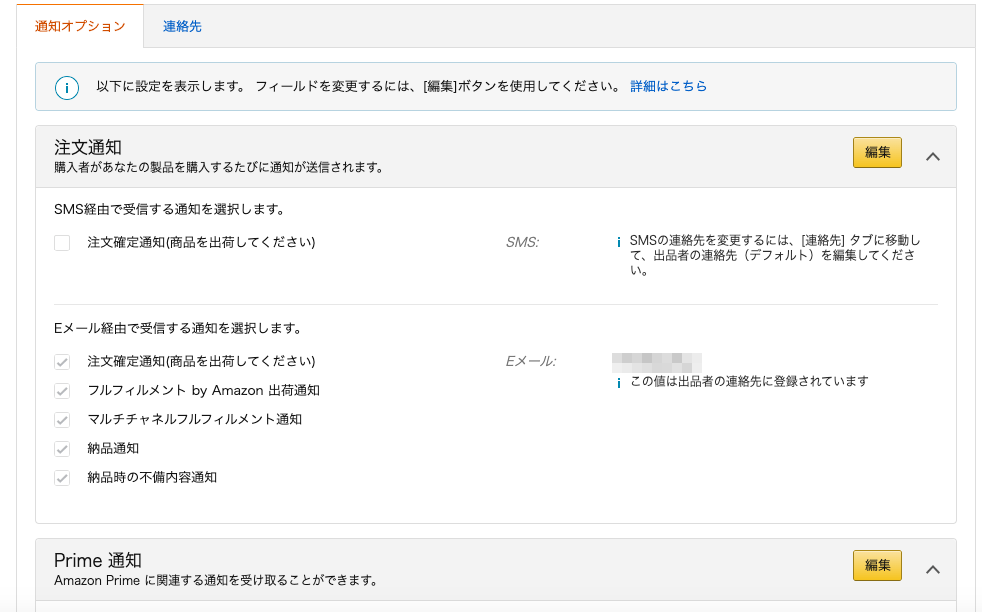Click the SMSの連絡先を変更するには note text
The image size is (982, 612).
click(x=775, y=255)
